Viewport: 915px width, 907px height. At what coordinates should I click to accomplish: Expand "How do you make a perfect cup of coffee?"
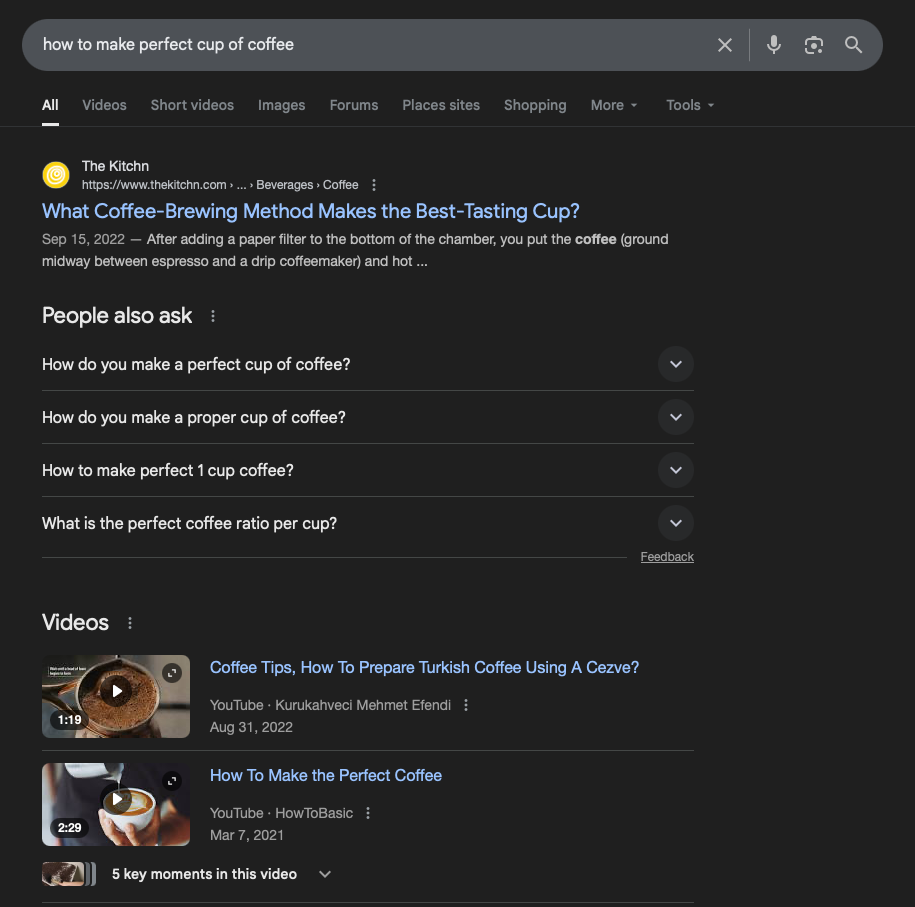[676, 364]
